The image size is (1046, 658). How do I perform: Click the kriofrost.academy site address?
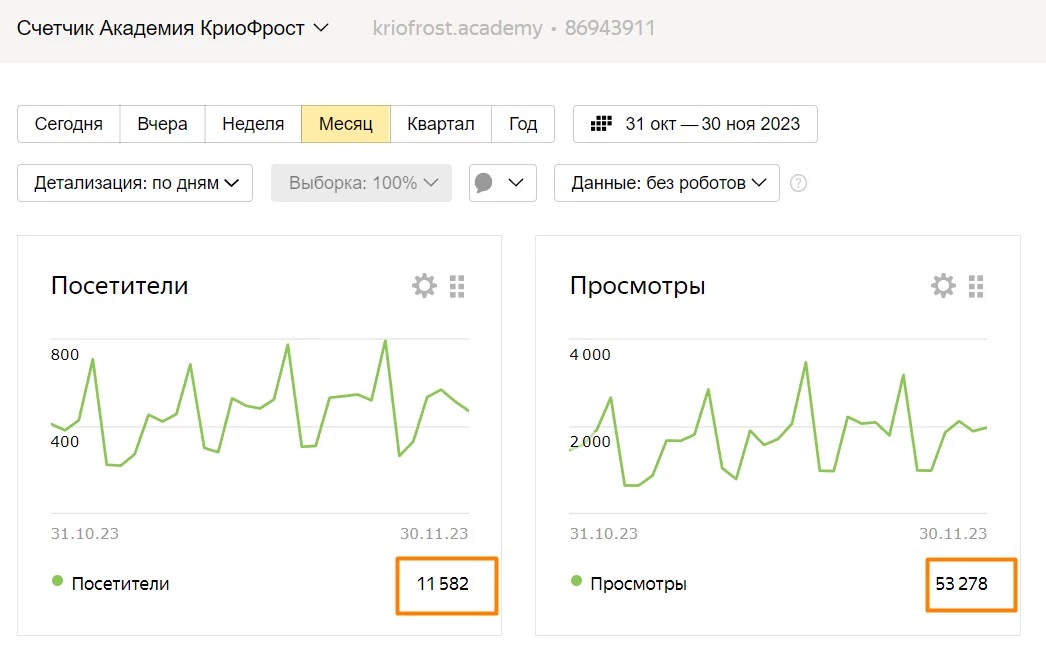click(x=458, y=28)
